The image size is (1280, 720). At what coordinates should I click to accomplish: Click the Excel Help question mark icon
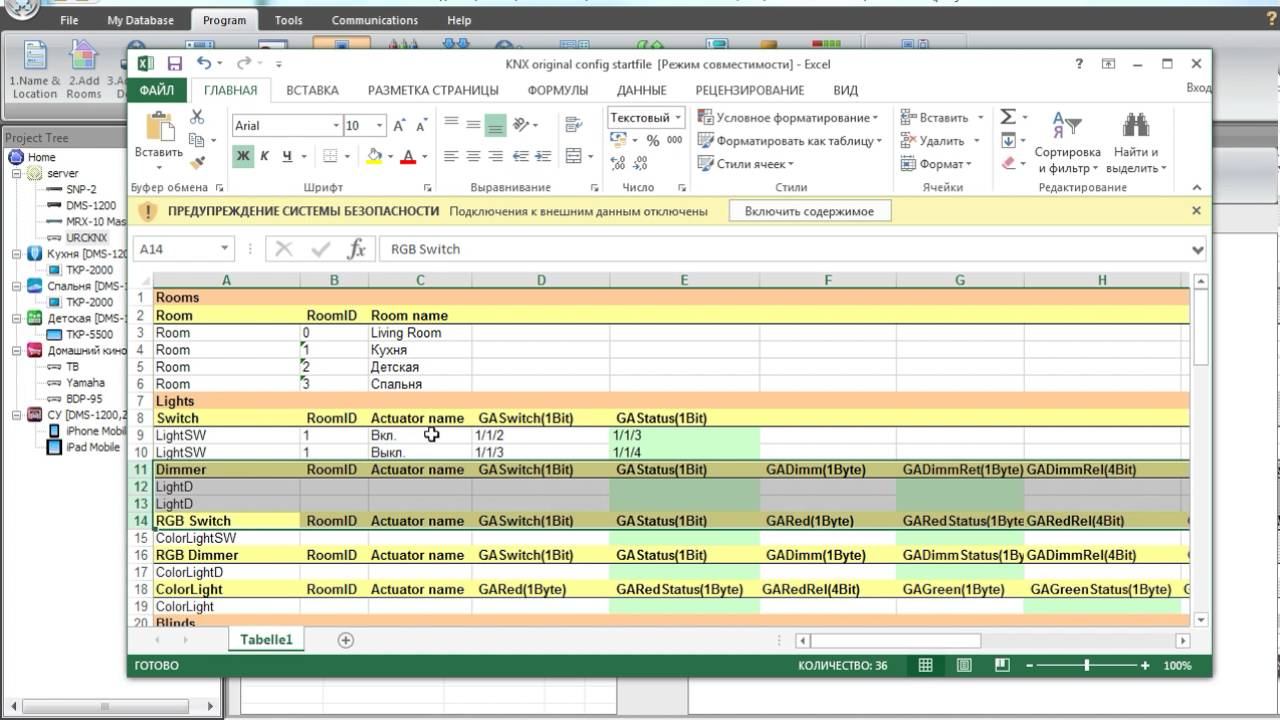[1079, 63]
